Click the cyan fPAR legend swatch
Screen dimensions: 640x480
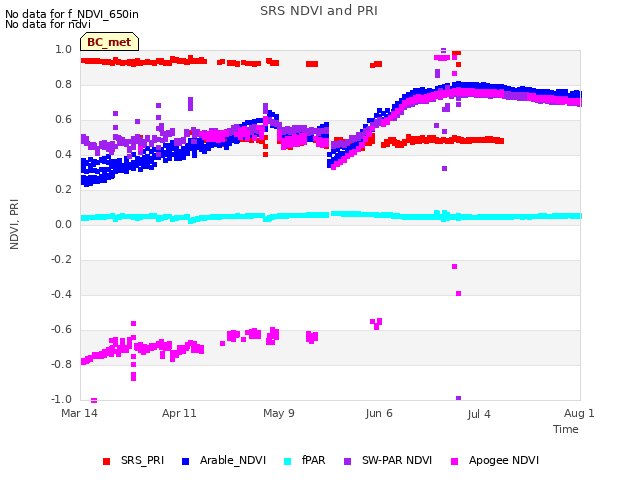(x=287, y=462)
